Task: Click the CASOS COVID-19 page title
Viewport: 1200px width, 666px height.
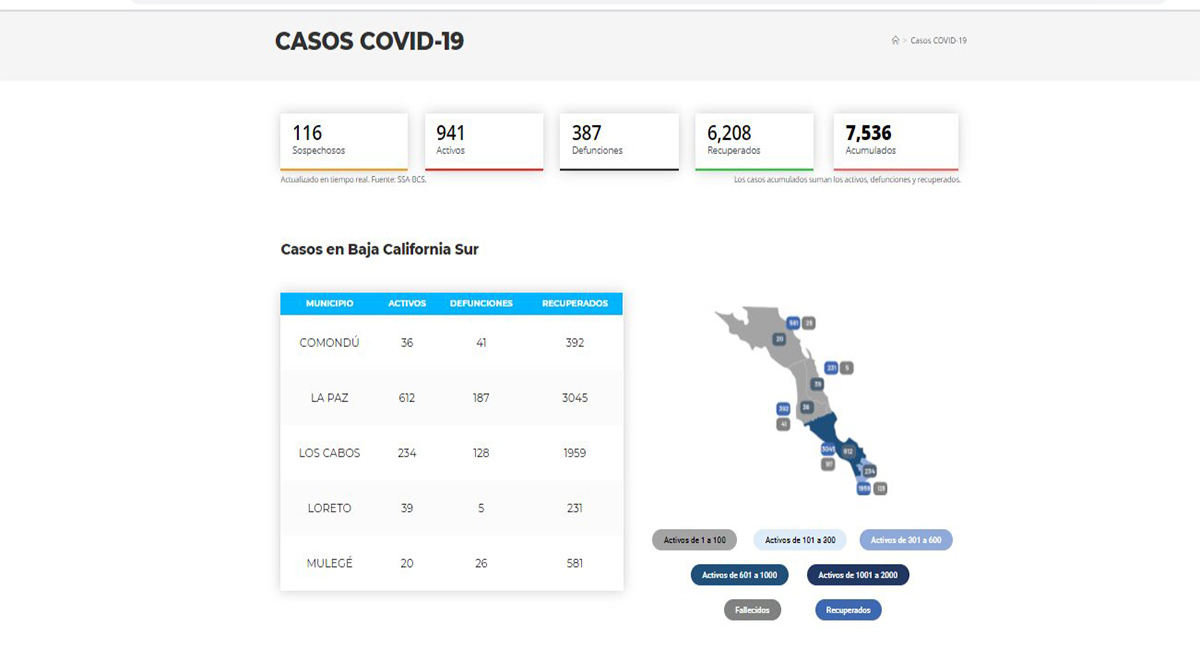Action: (369, 41)
